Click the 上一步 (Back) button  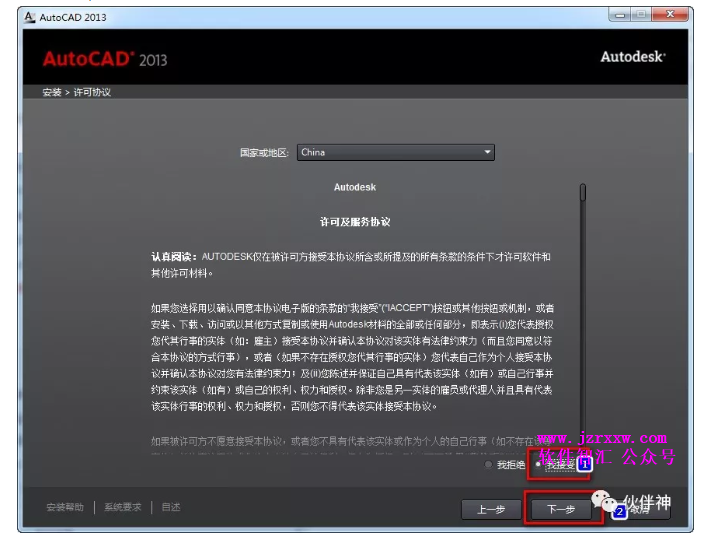[x=491, y=509]
